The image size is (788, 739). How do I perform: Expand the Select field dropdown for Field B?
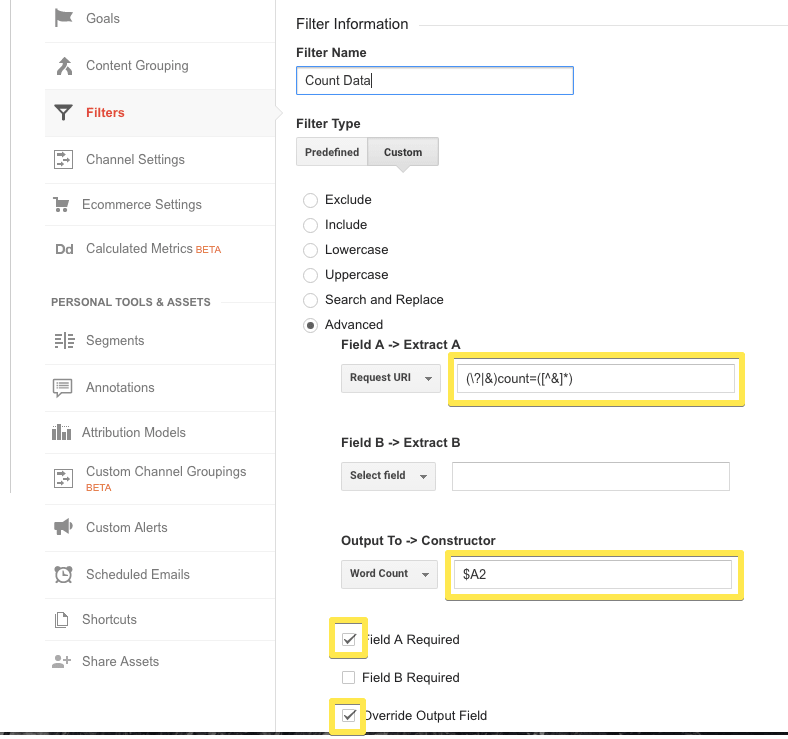tap(388, 476)
